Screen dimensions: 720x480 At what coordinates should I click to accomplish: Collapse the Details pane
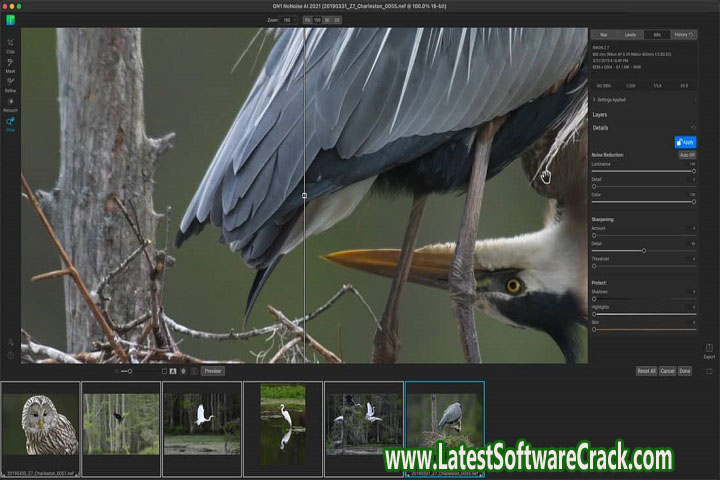point(600,128)
